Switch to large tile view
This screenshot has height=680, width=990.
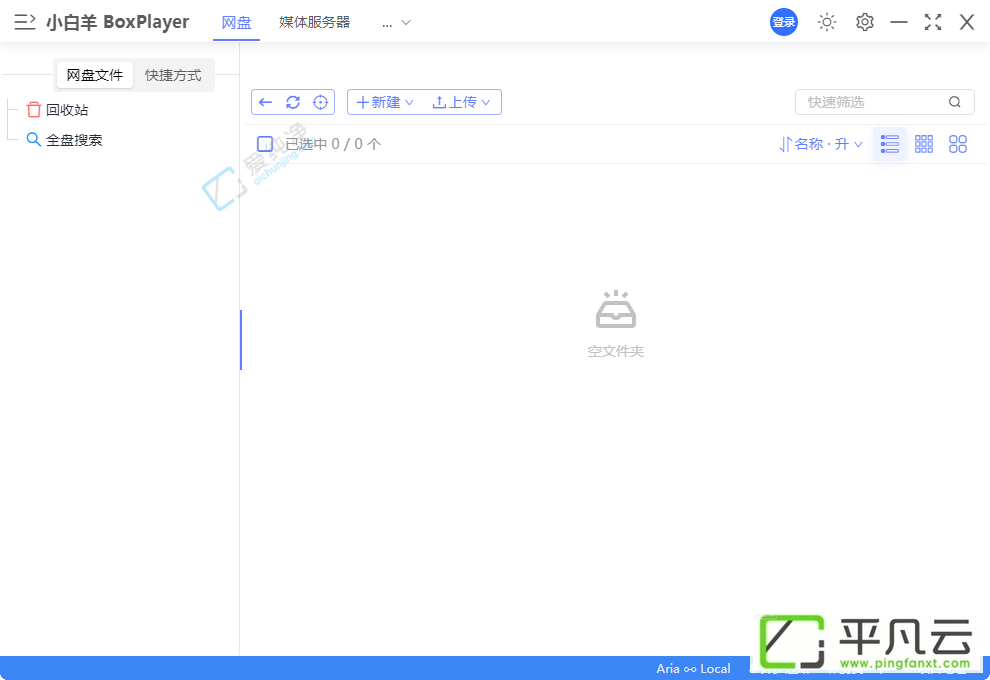click(x=958, y=144)
